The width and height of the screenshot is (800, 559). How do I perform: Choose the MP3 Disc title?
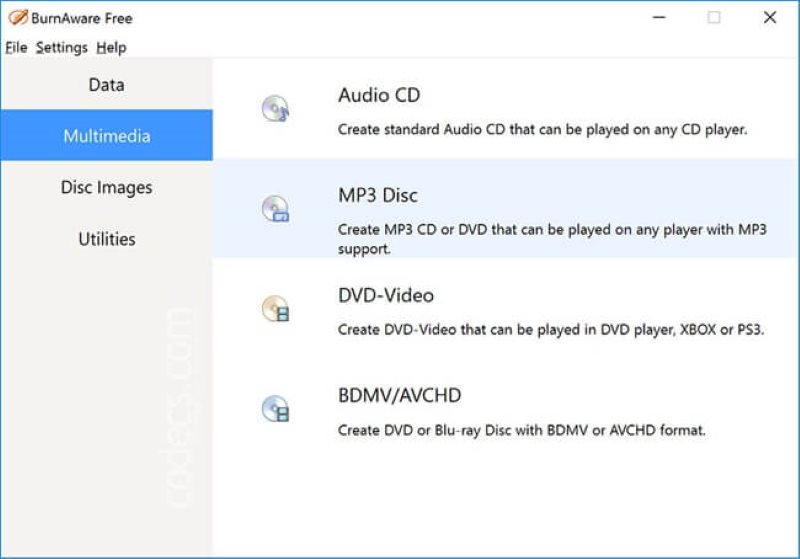pos(378,195)
